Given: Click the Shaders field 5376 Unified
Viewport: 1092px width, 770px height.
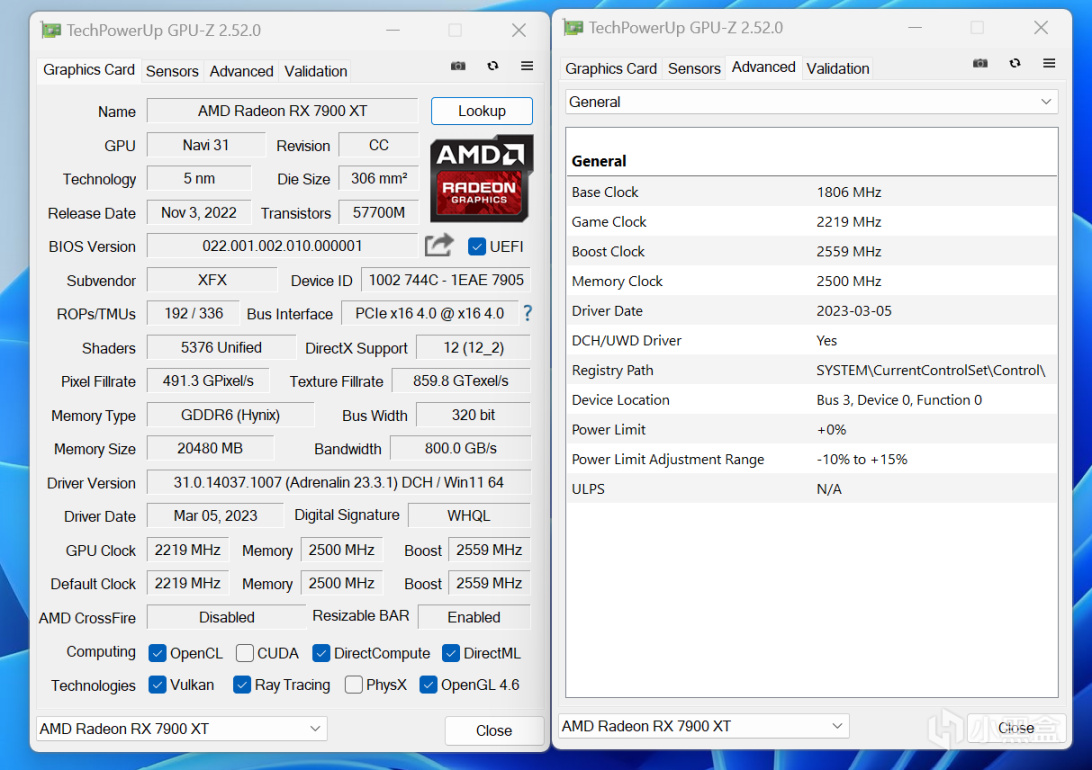Looking at the screenshot, I should pos(221,347).
